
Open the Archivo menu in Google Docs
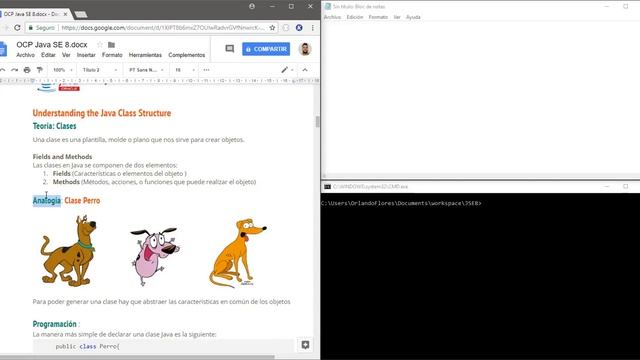click(25, 55)
